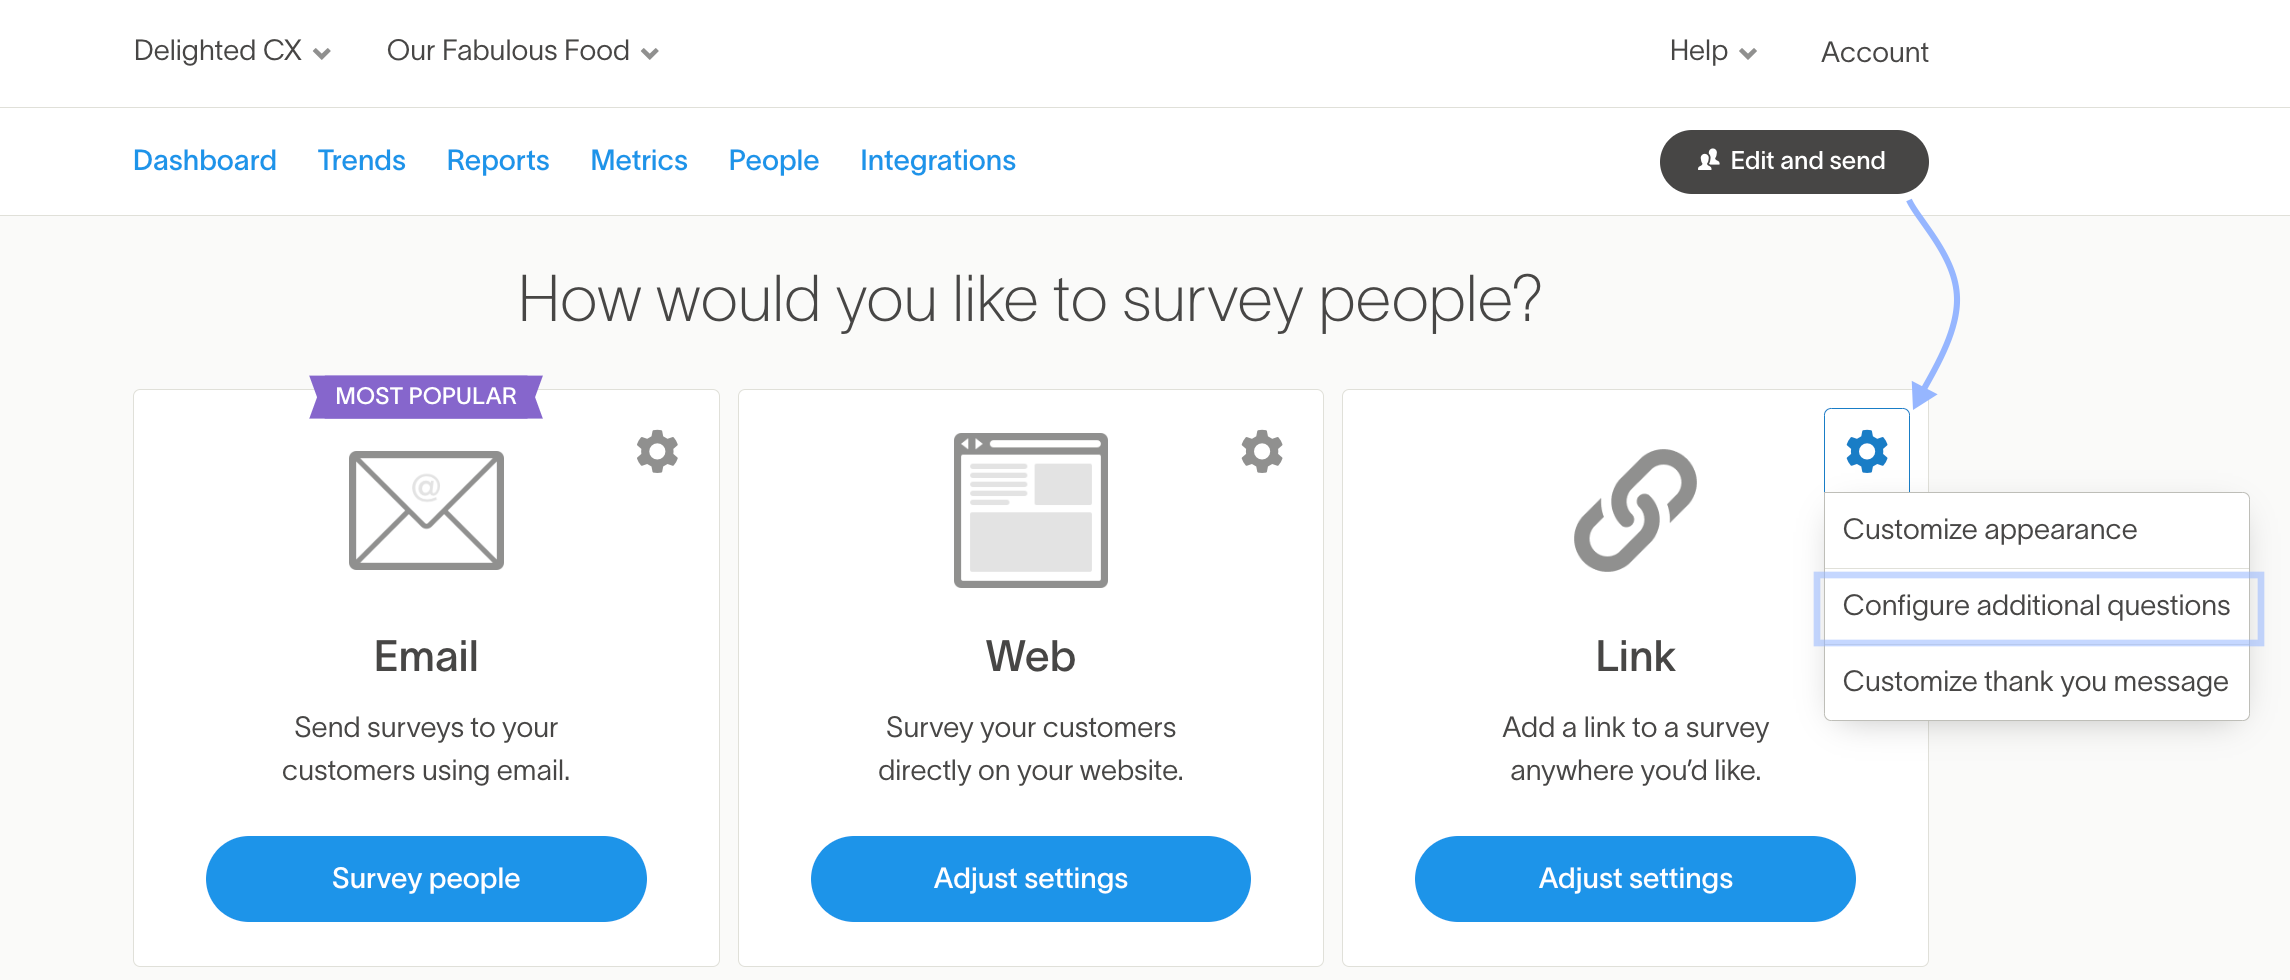
Task: Open the Help dropdown menu
Action: pos(1712,51)
